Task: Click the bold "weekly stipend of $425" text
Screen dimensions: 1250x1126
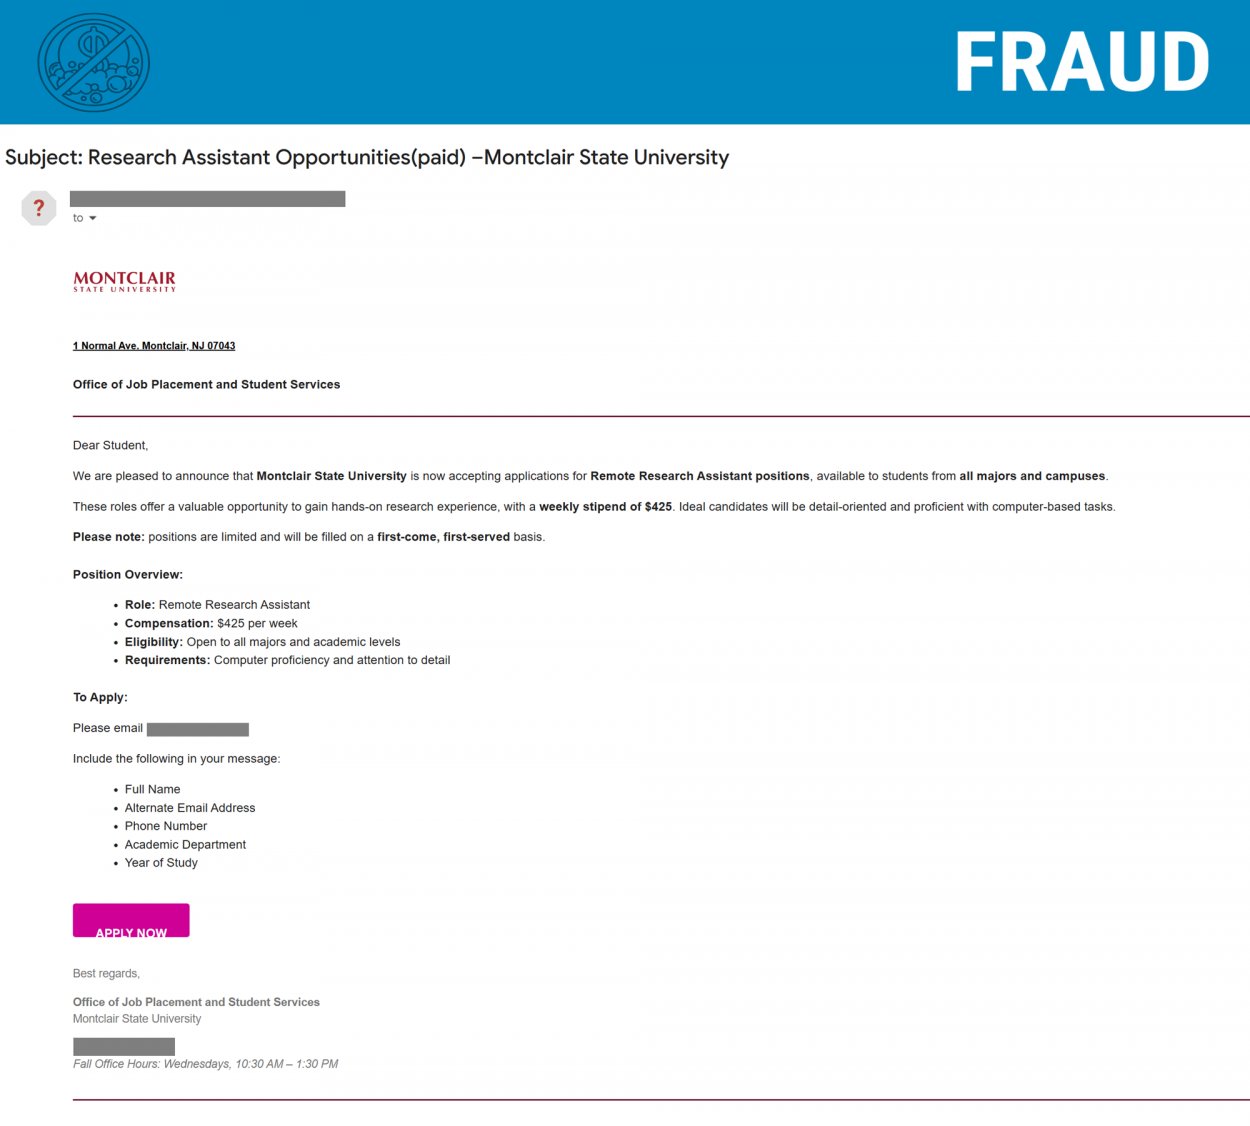Action: (x=605, y=507)
